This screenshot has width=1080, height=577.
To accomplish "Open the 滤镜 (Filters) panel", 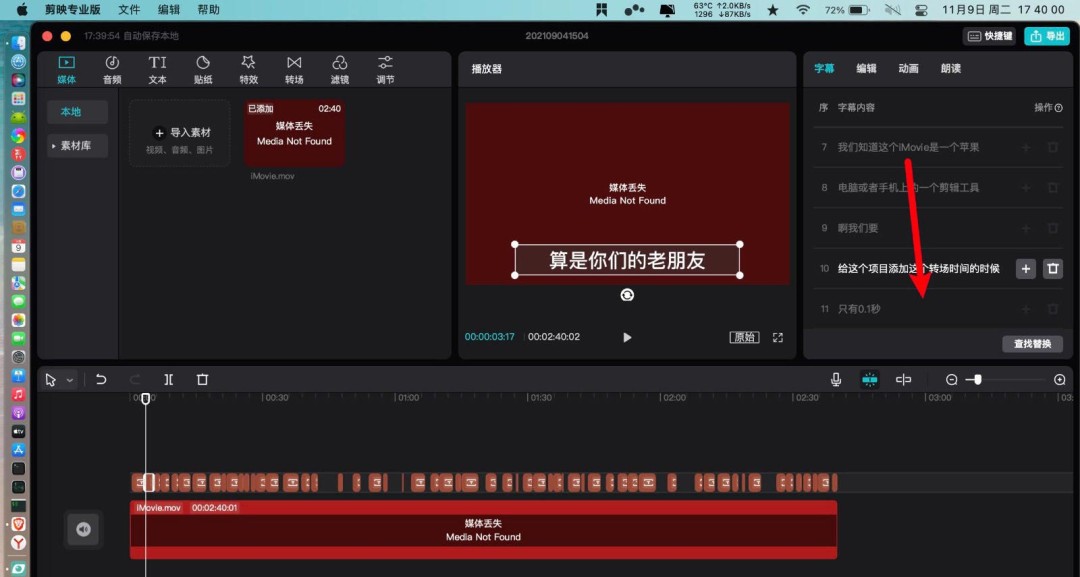I will click(x=339, y=68).
